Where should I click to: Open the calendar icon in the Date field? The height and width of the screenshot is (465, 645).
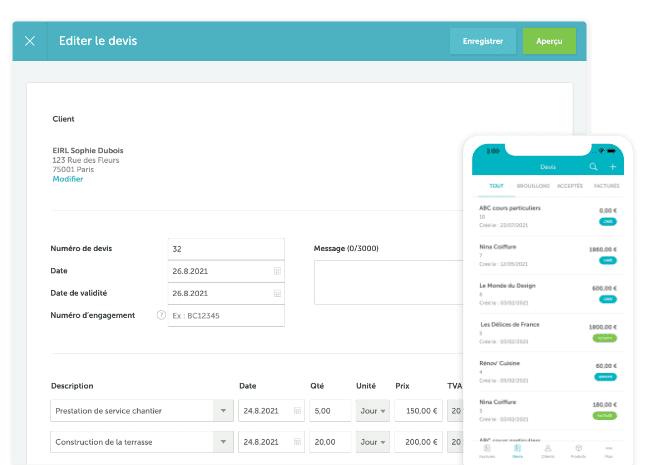[x=277, y=271]
